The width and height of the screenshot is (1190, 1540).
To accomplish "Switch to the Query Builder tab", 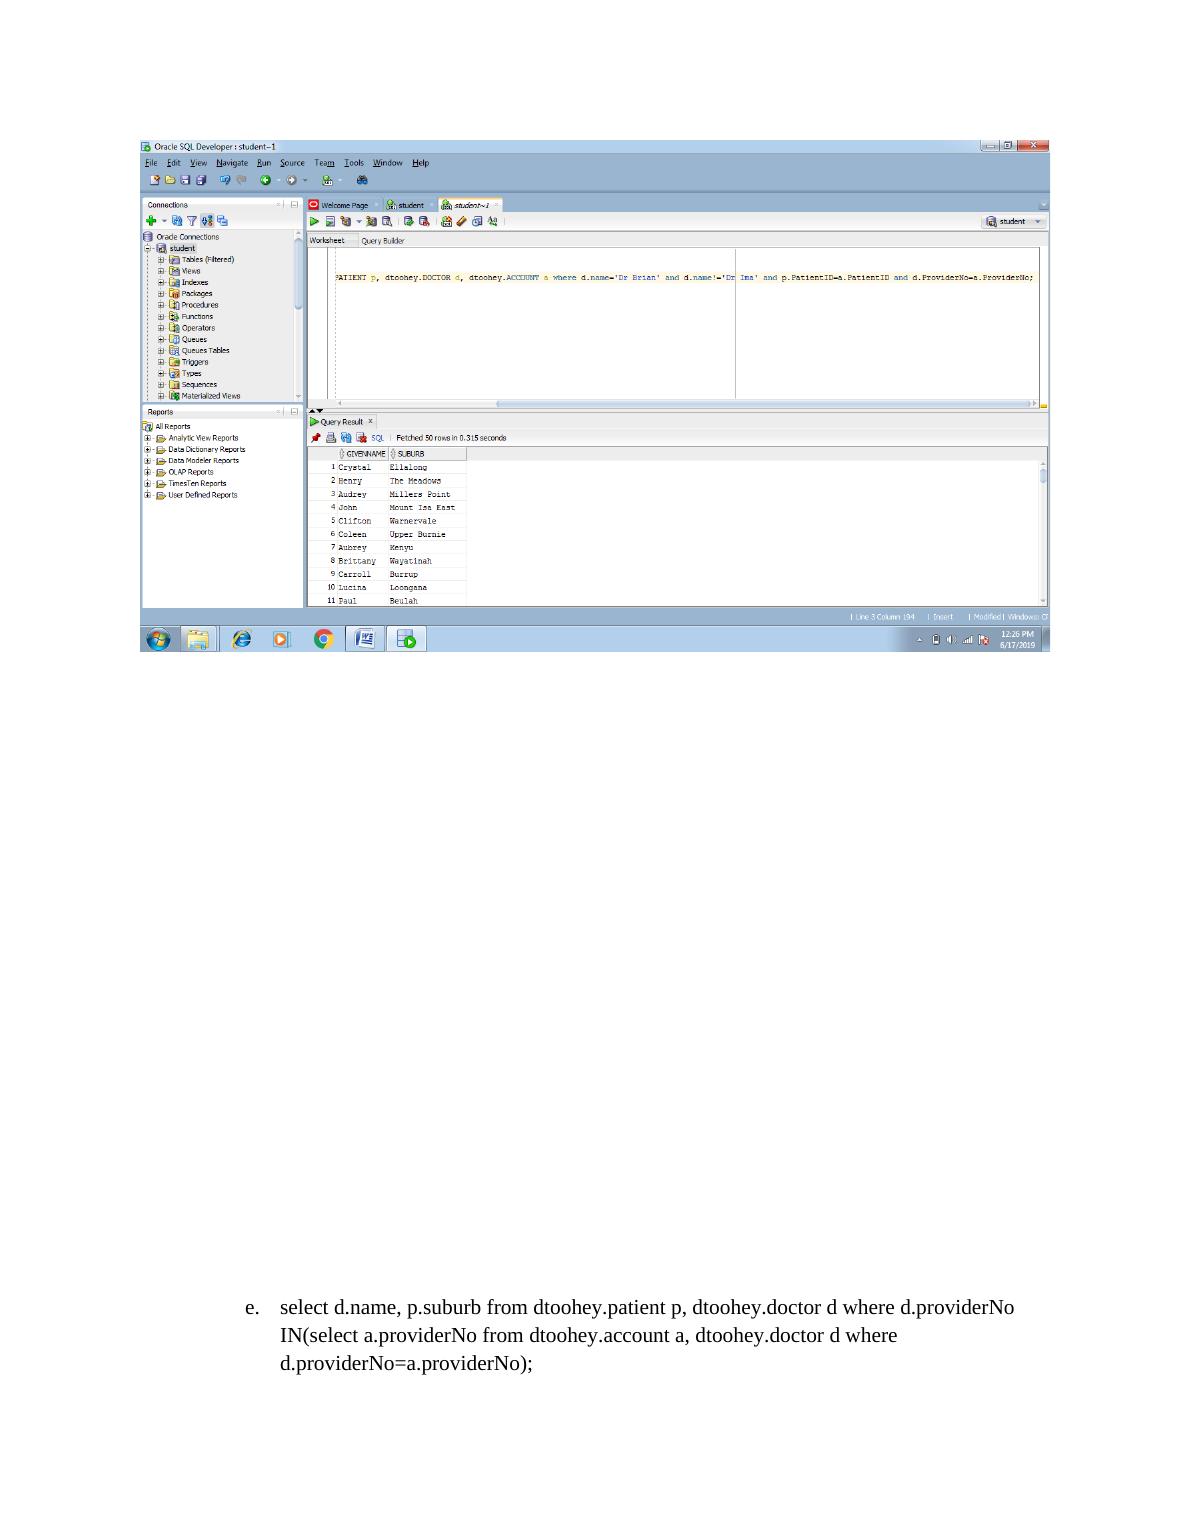I will point(382,241).
